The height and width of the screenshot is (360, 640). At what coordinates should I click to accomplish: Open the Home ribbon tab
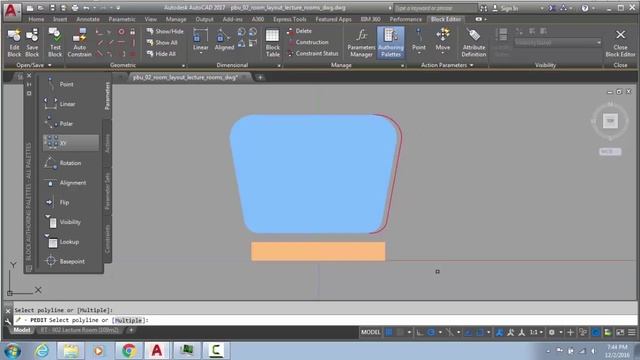pyautogui.click(x=36, y=19)
